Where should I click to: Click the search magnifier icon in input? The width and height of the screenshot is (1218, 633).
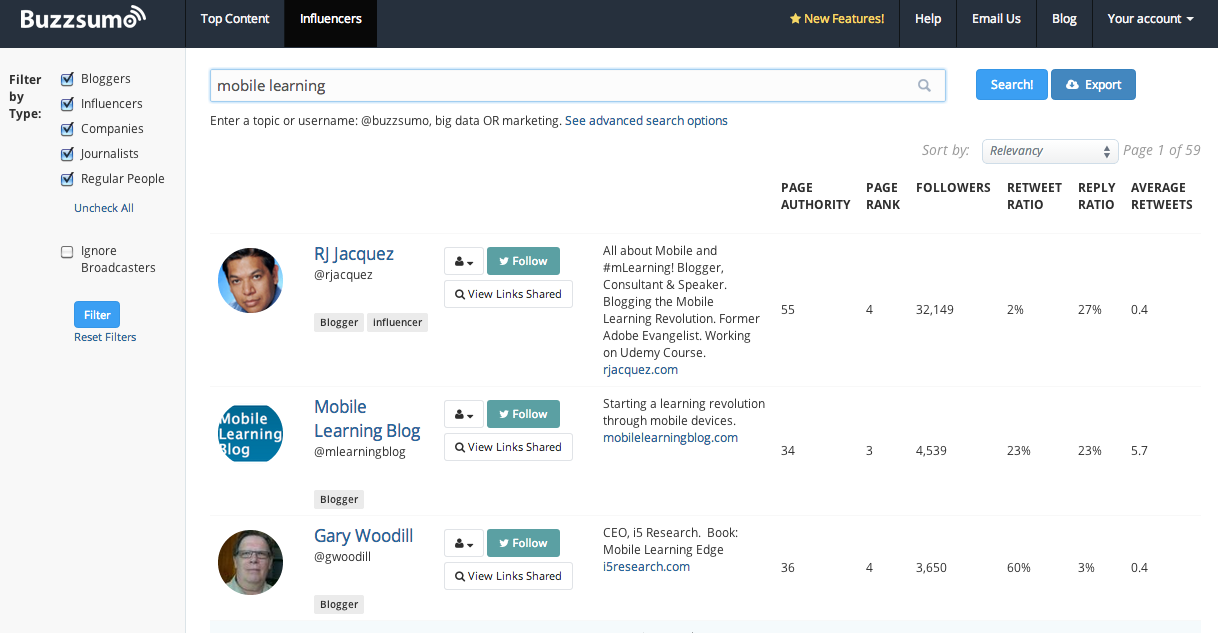(924, 86)
